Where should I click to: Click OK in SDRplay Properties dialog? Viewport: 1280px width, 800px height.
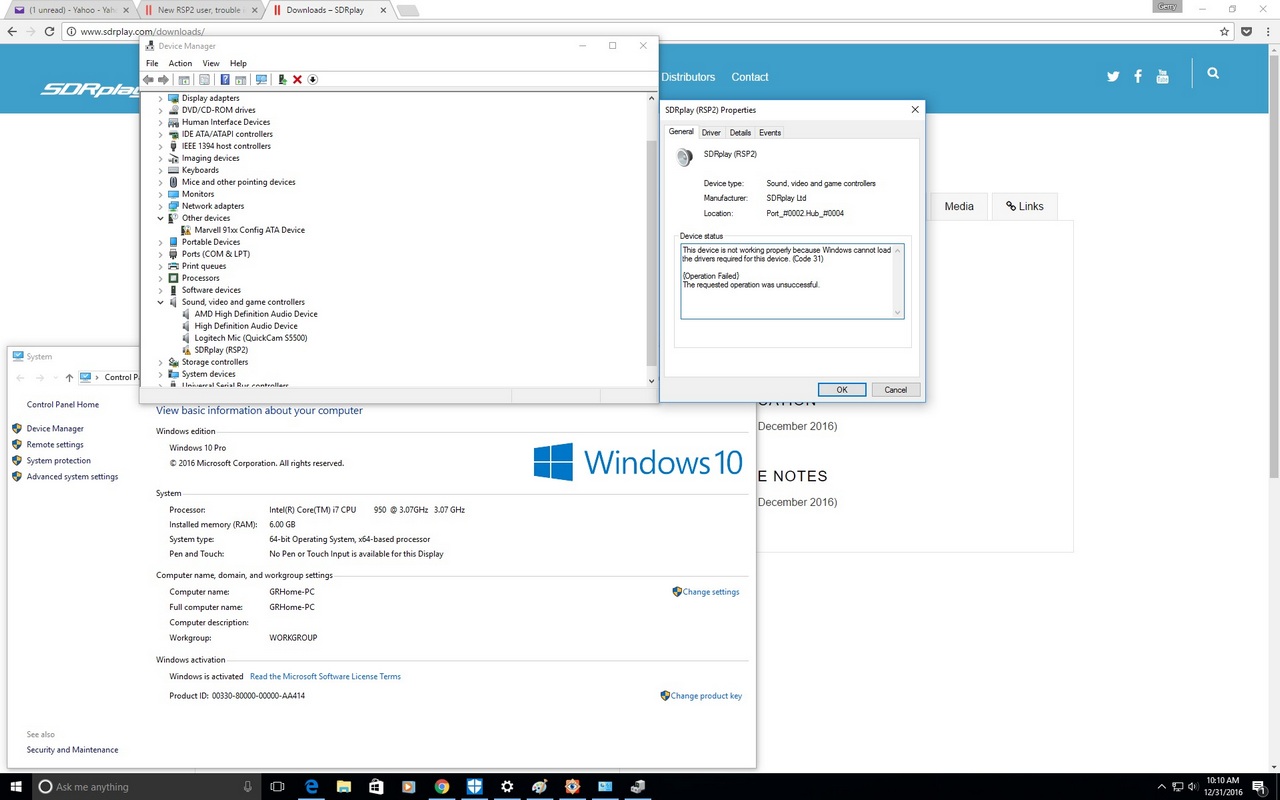(x=842, y=390)
